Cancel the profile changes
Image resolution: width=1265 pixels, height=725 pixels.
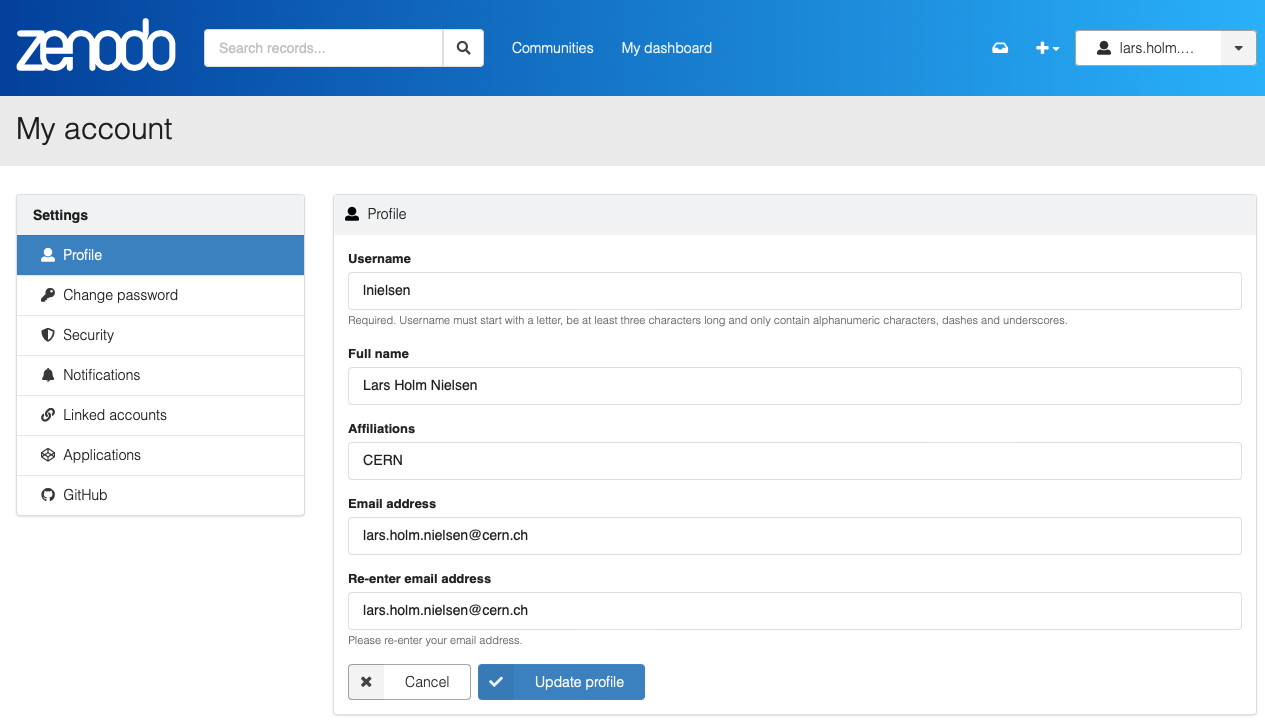pos(409,682)
